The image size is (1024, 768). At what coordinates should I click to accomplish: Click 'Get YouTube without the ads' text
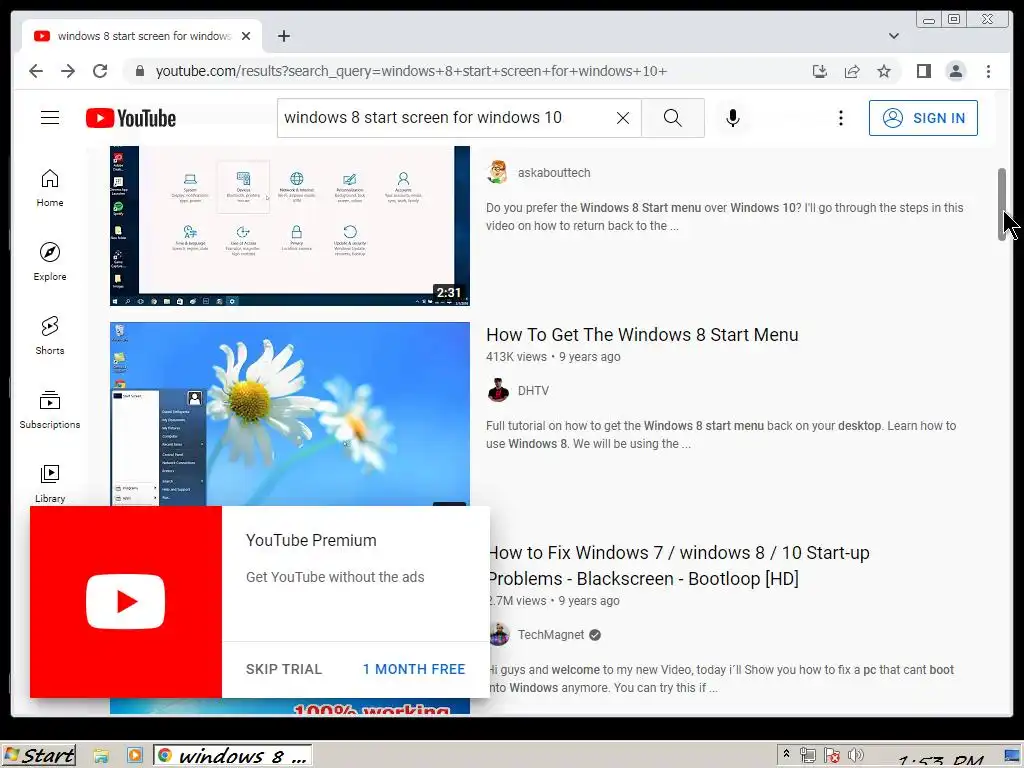click(335, 577)
